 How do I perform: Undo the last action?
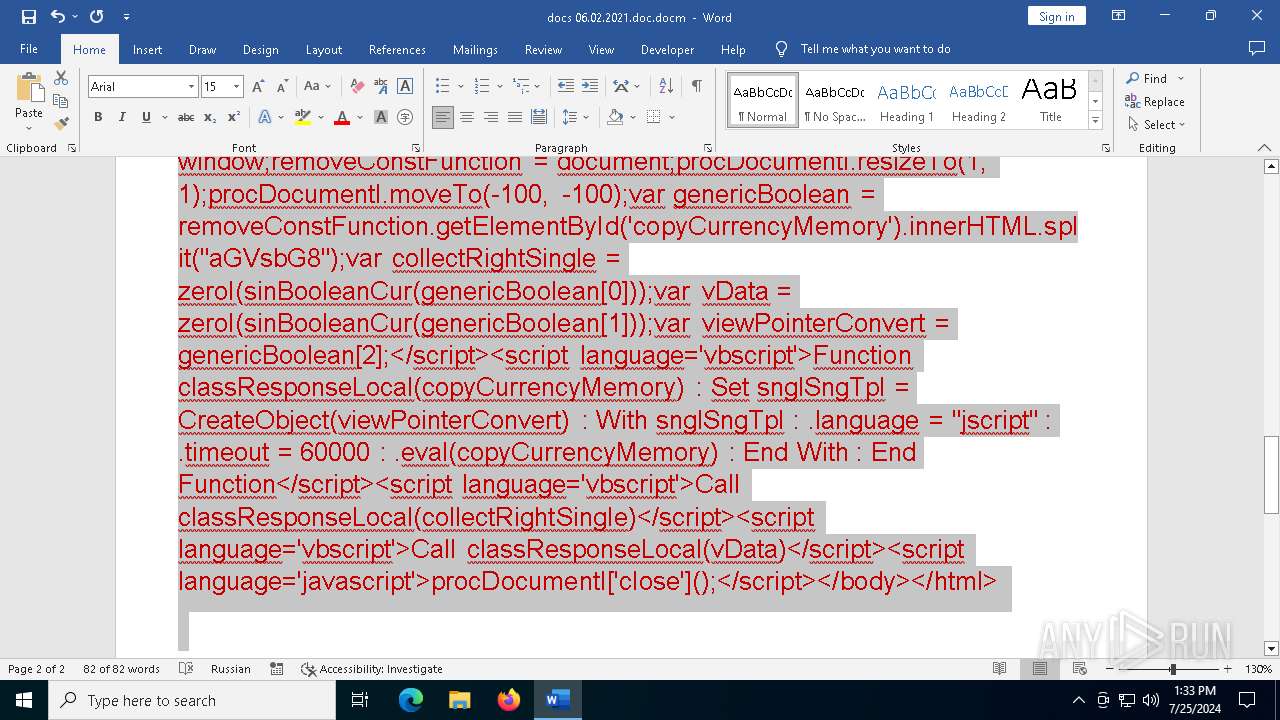pyautogui.click(x=57, y=17)
